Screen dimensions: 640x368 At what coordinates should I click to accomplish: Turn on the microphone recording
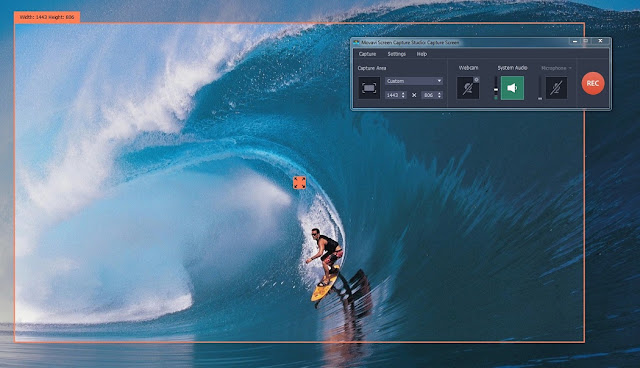click(x=556, y=88)
